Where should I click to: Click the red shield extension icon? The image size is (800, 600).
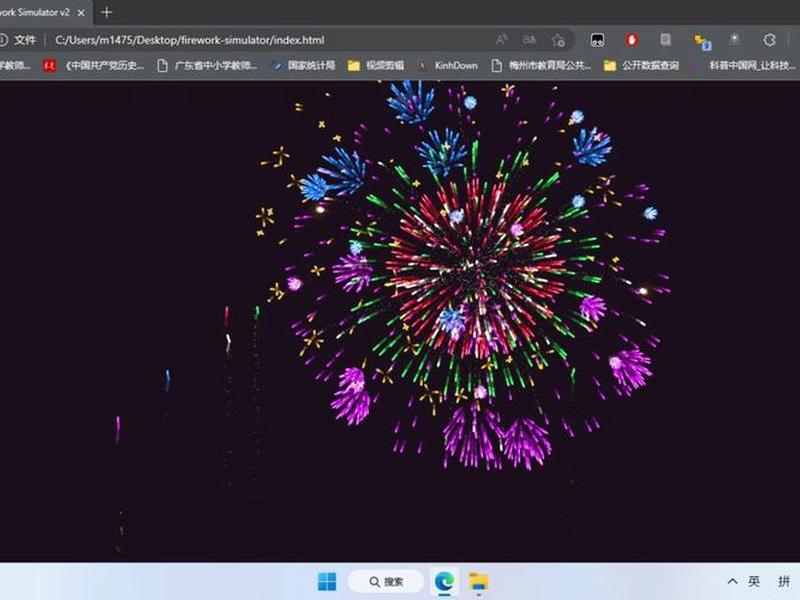tap(632, 40)
